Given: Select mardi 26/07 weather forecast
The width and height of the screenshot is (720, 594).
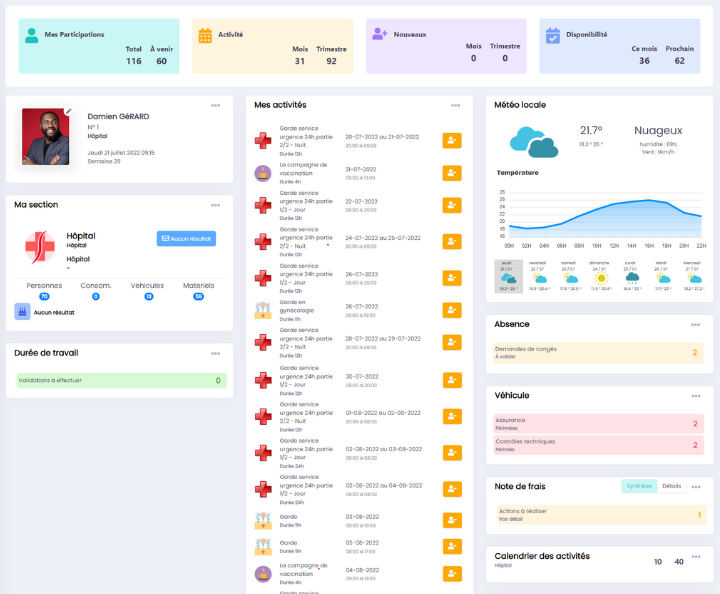Looking at the screenshot, I should [662, 276].
